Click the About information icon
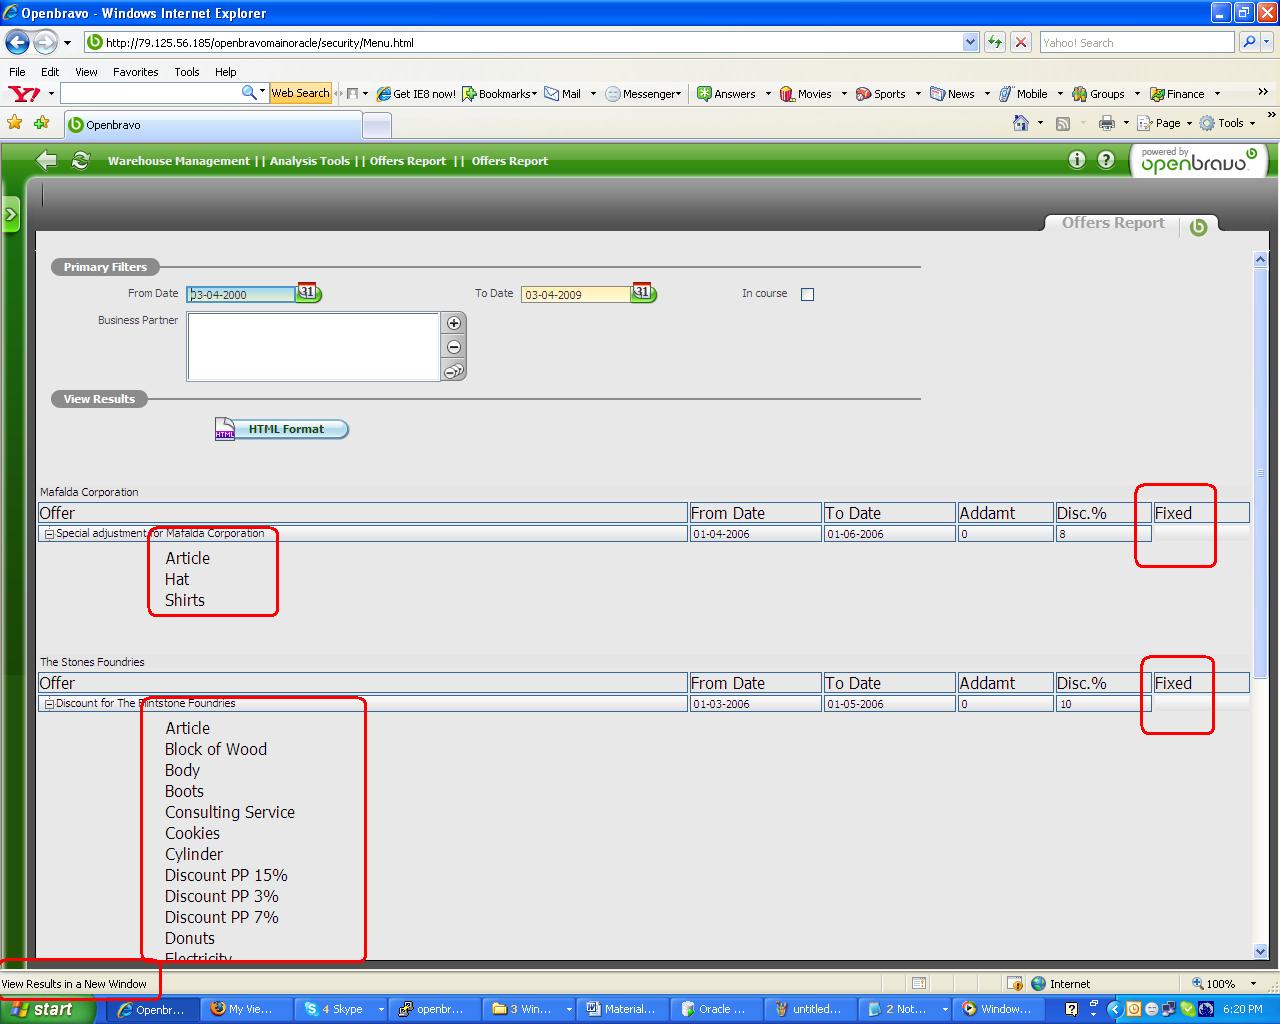The height and width of the screenshot is (1024, 1280). (x=1076, y=160)
